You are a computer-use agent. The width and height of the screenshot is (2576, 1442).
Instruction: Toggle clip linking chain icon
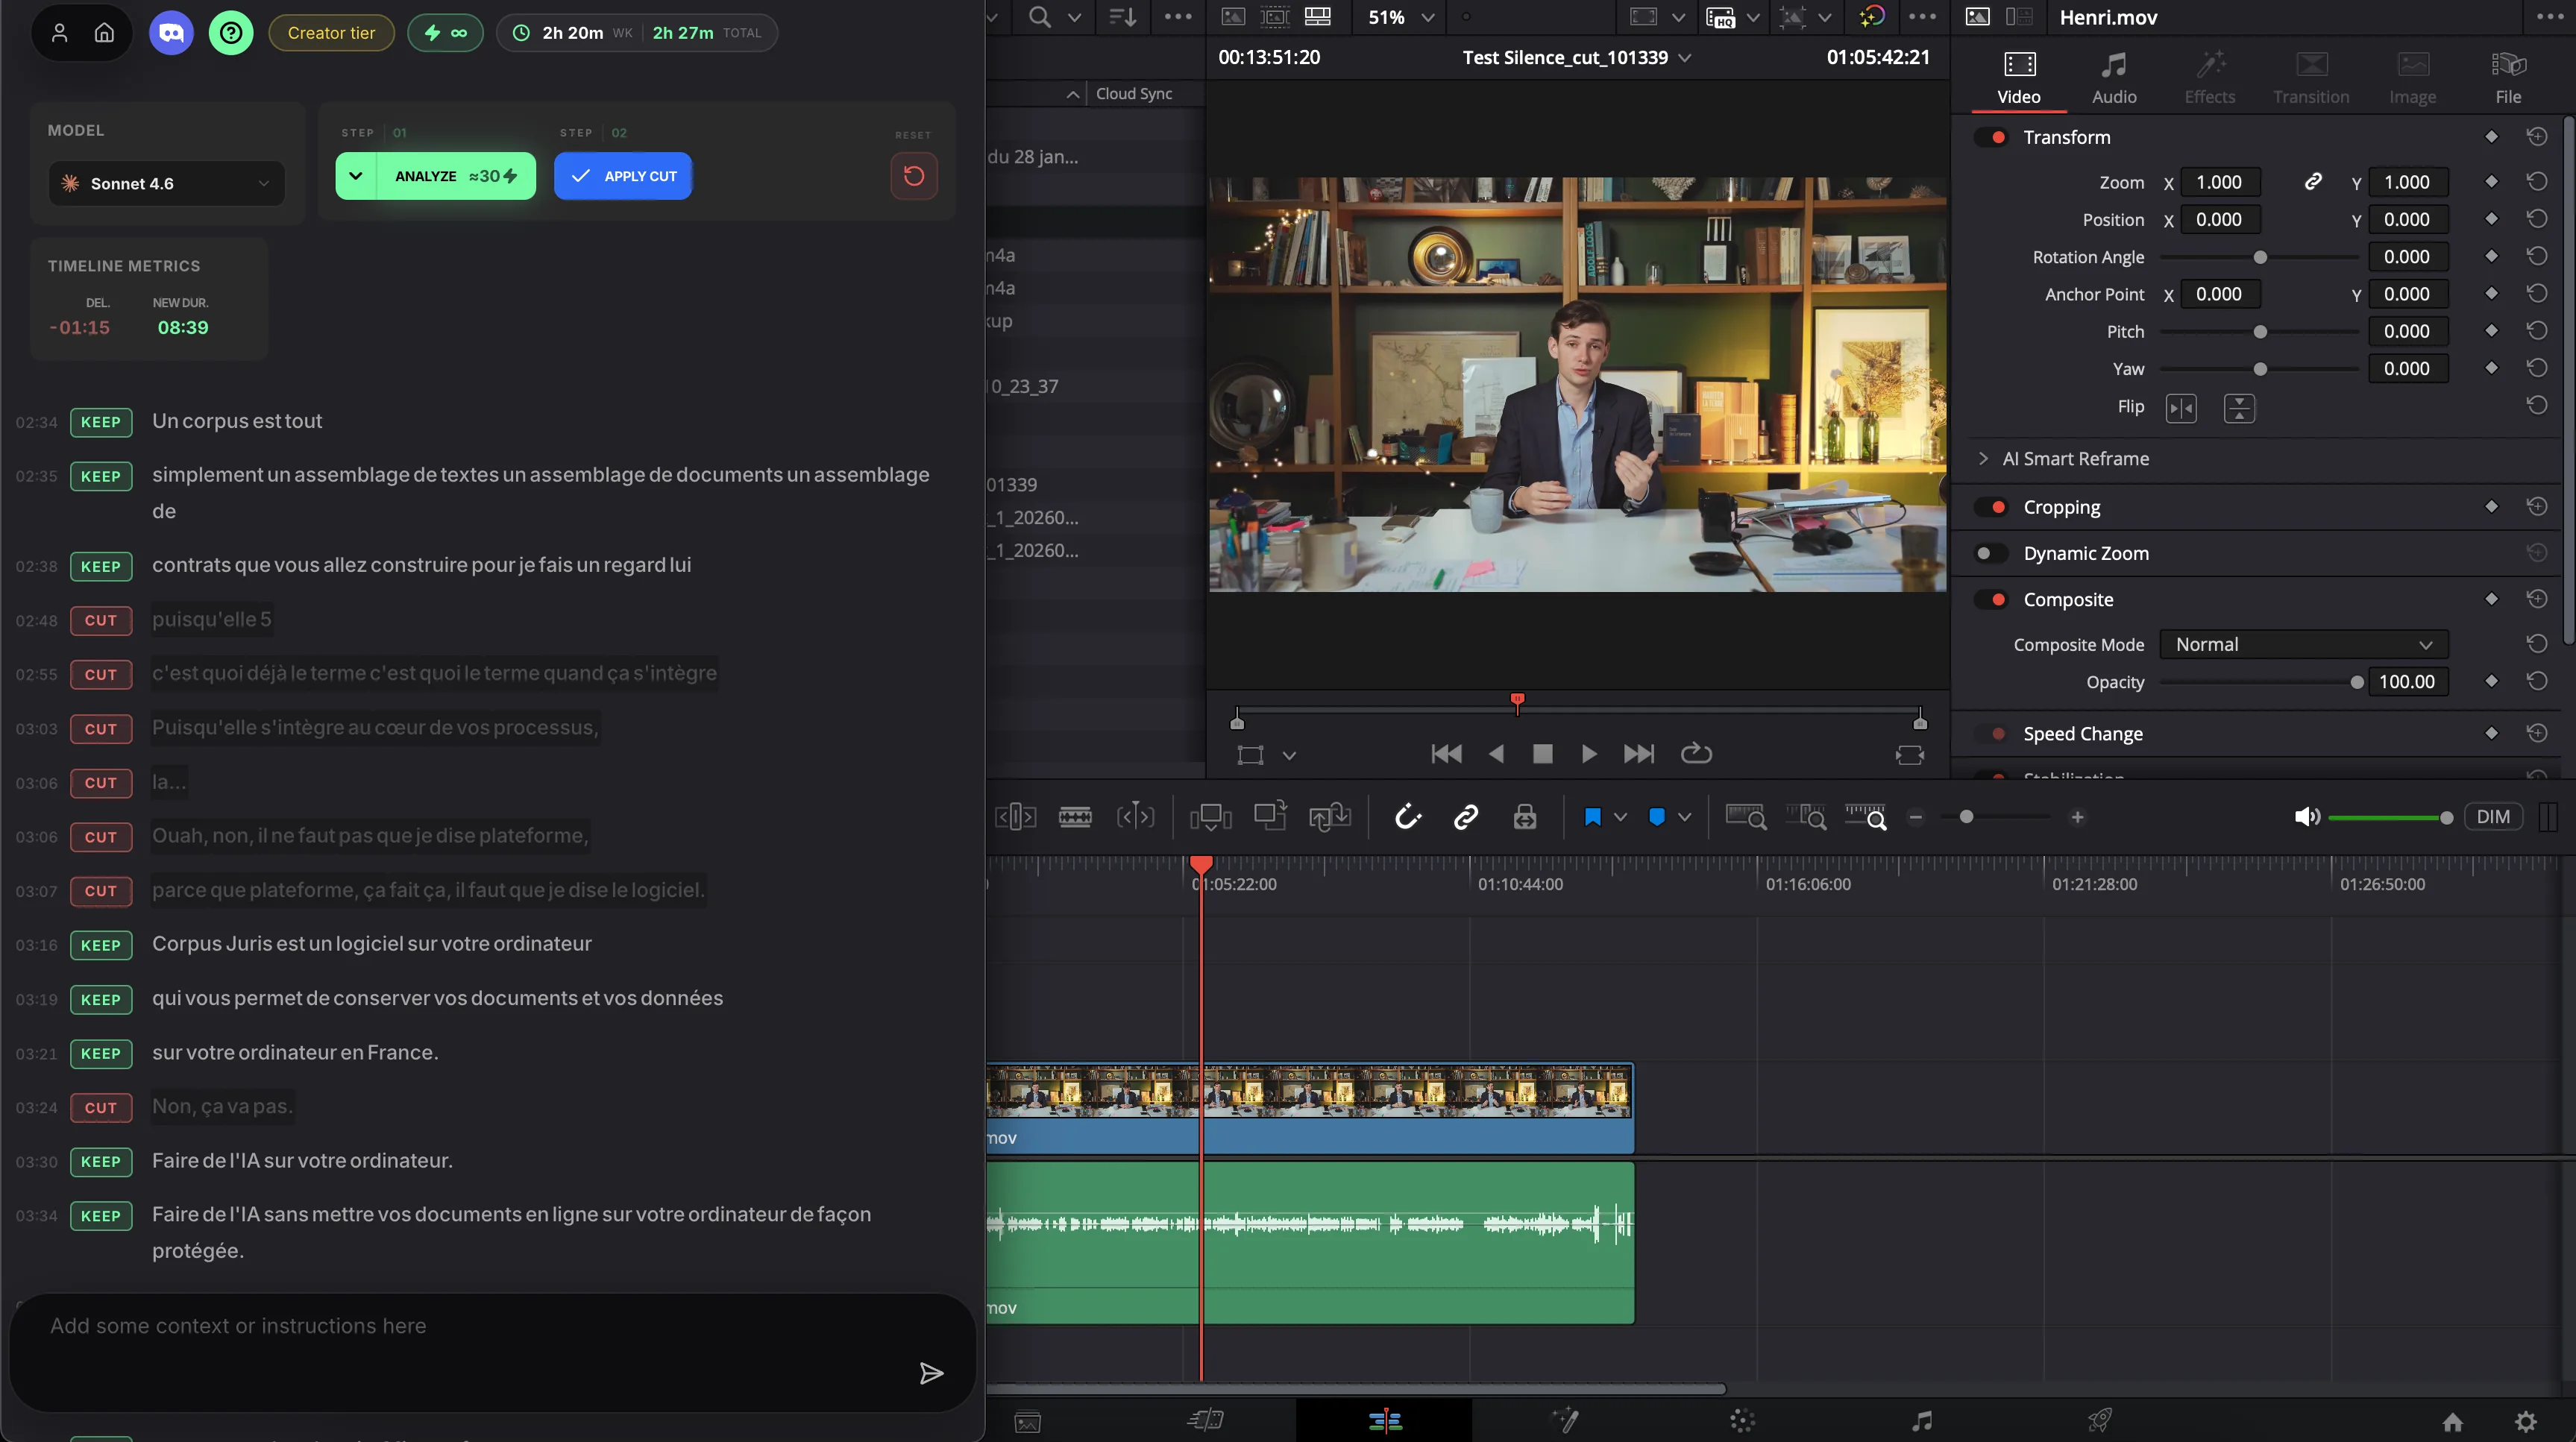pos(1466,817)
